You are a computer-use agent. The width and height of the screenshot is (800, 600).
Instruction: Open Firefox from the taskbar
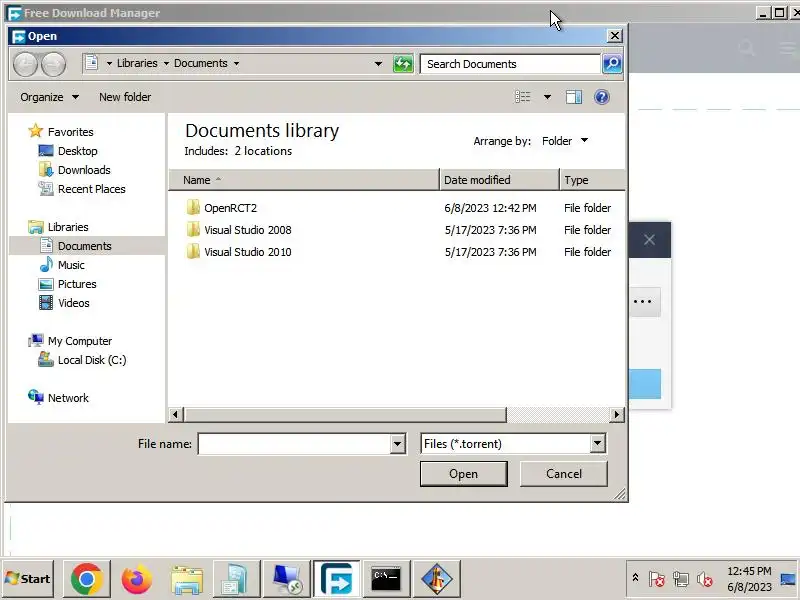(137, 579)
